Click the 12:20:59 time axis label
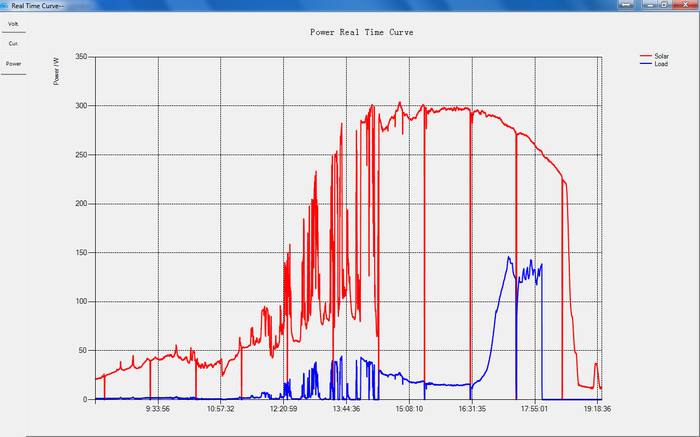Viewport: 700px width, 437px height. pyautogui.click(x=283, y=408)
